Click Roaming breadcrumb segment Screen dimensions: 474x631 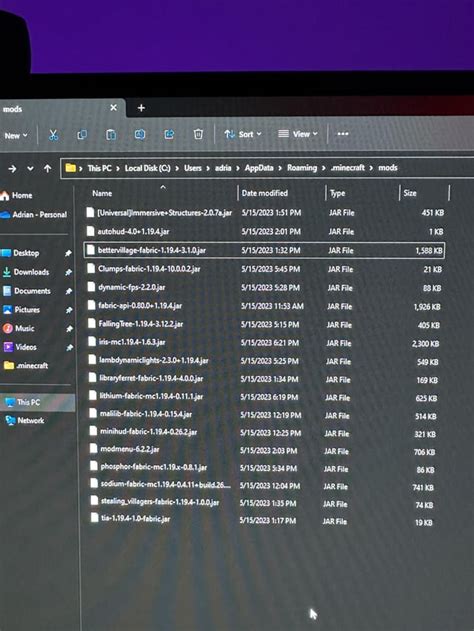(302, 168)
